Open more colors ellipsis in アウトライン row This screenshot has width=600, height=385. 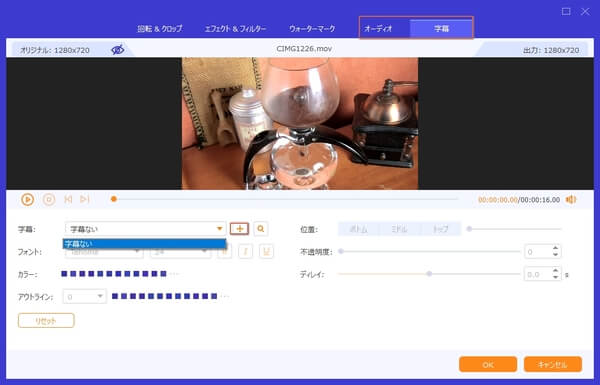tap(225, 296)
